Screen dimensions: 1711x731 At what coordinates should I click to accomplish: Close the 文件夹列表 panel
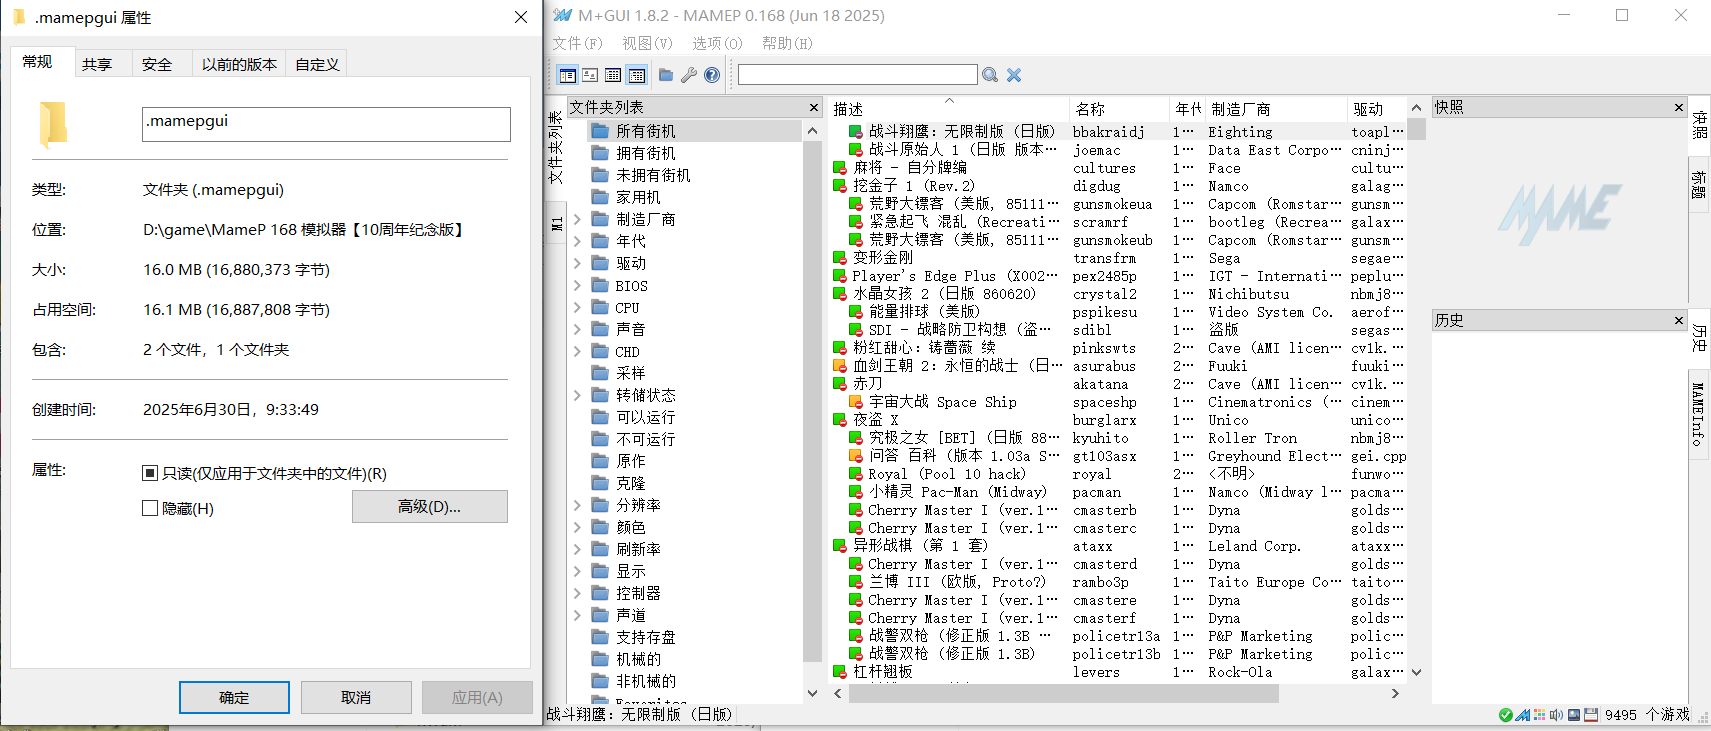click(x=814, y=107)
